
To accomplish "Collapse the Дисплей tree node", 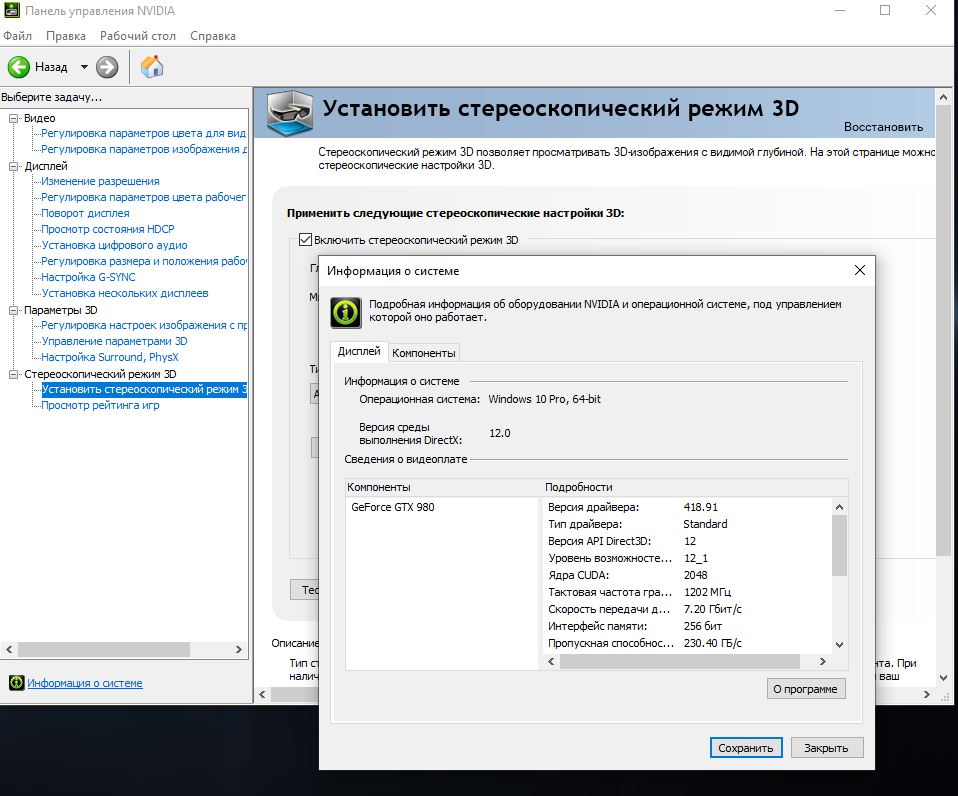I will click(13, 166).
